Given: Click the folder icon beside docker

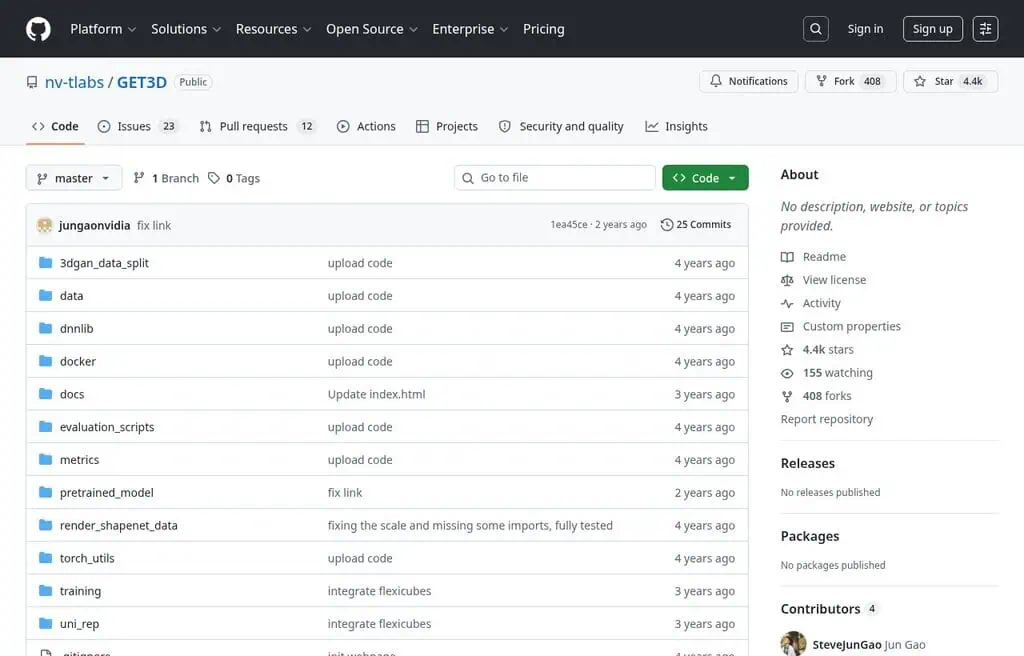Looking at the screenshot, I should [45, 361].
